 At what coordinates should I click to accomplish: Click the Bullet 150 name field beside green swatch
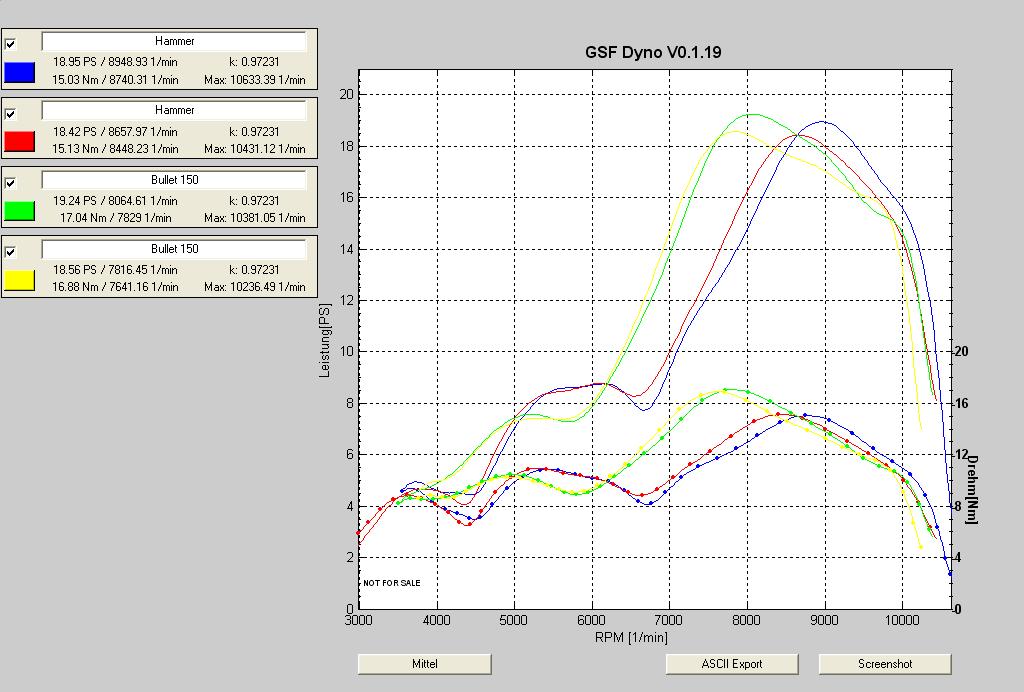tap(174, 179)
